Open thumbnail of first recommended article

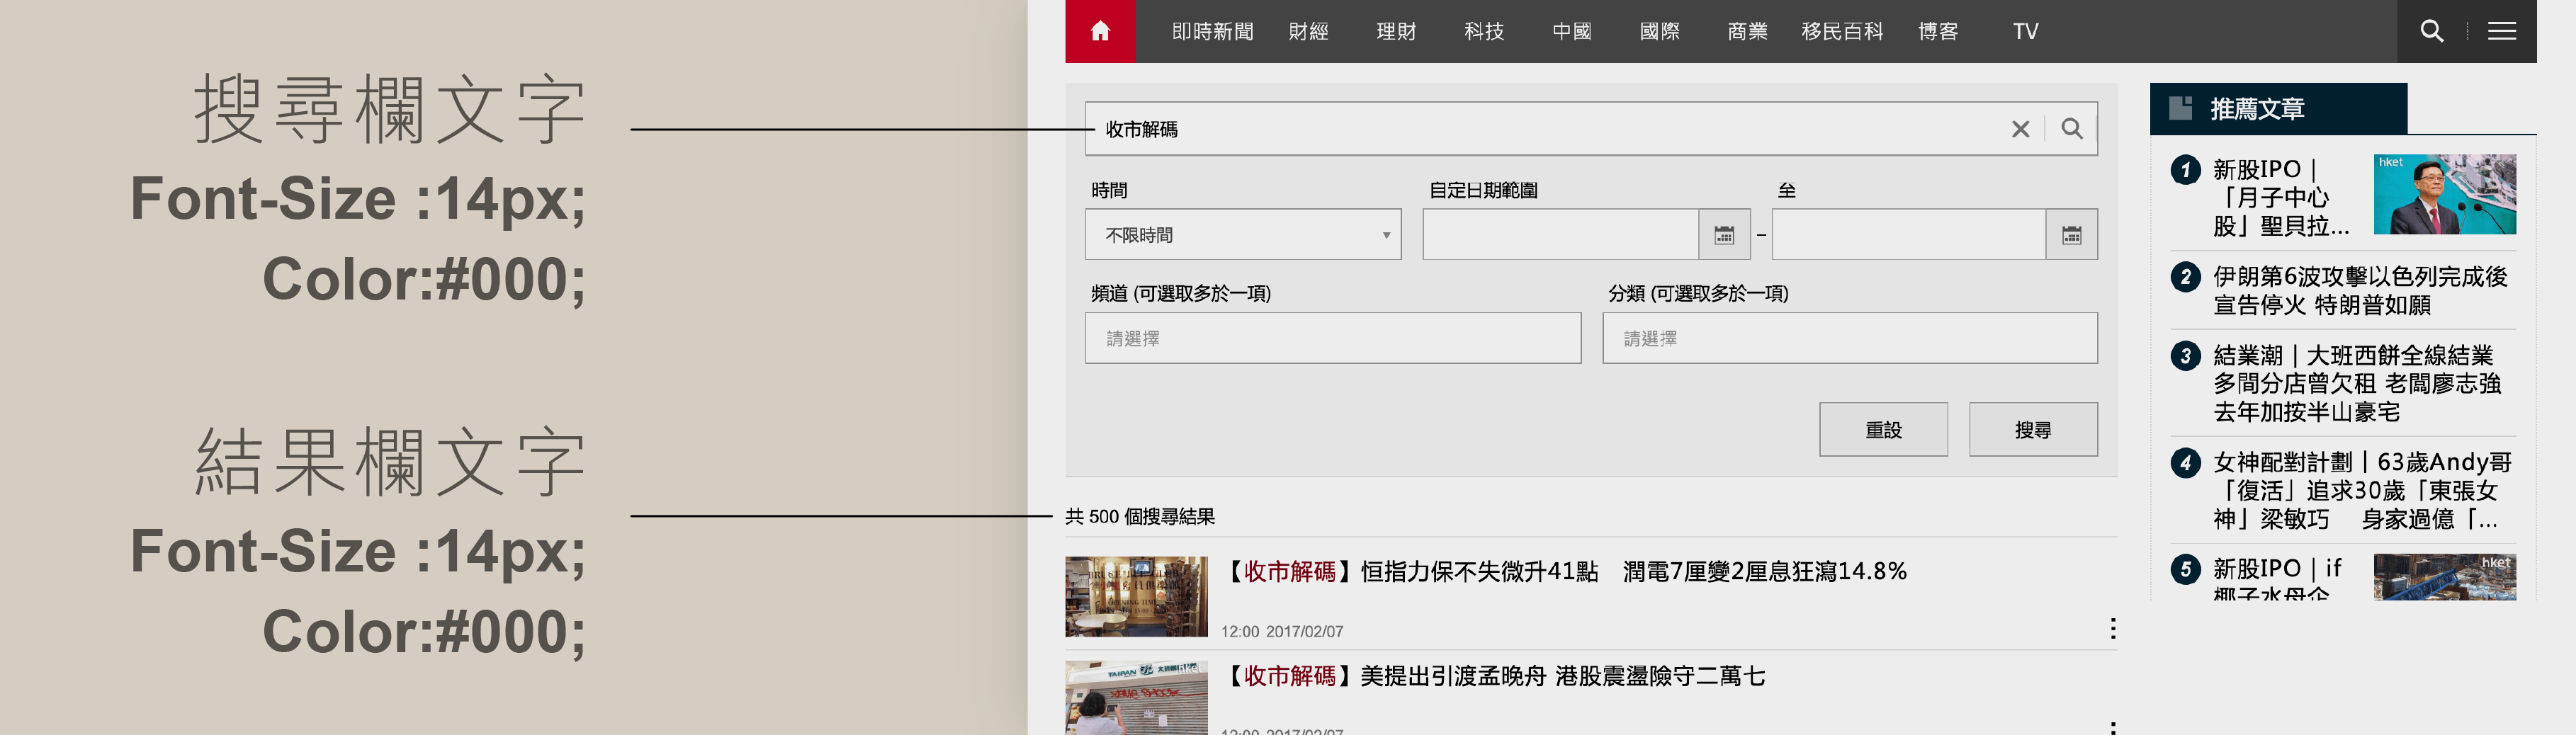coord(2444,194)
